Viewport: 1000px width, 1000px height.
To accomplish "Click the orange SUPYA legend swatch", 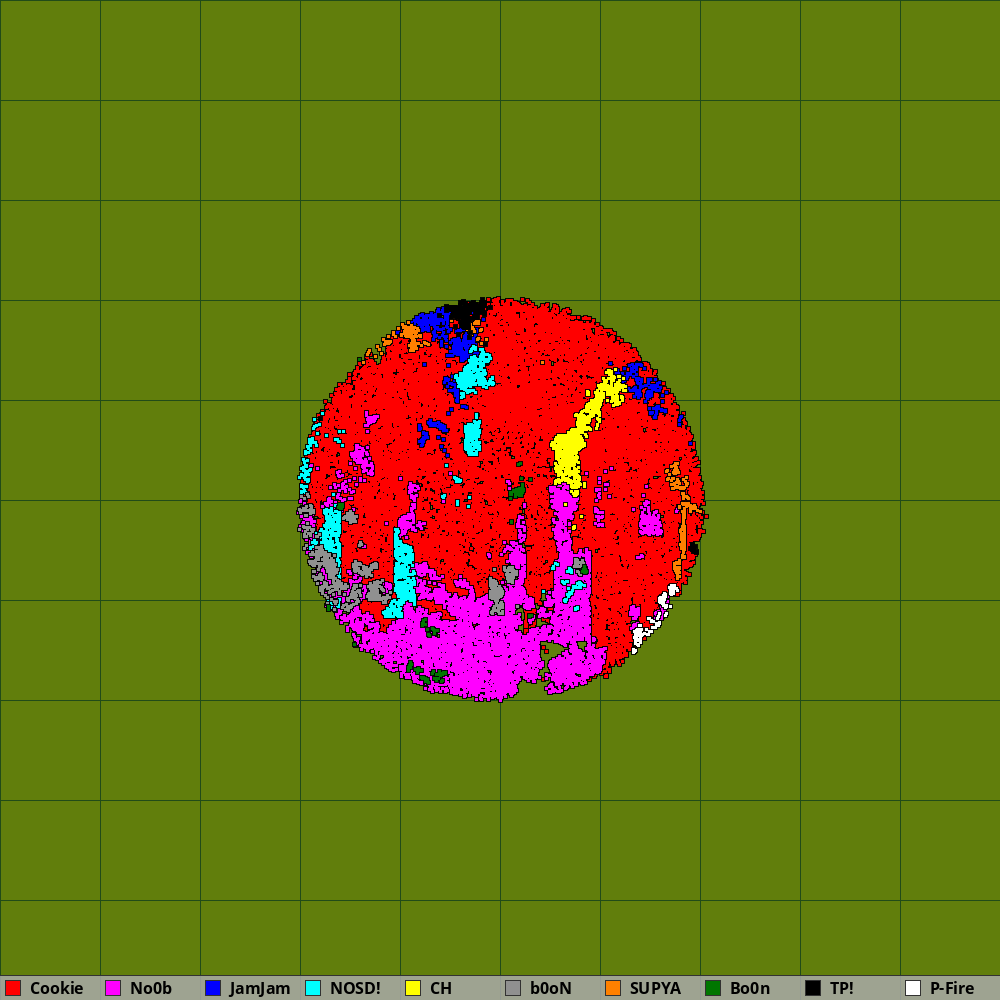I will (613, 988).
